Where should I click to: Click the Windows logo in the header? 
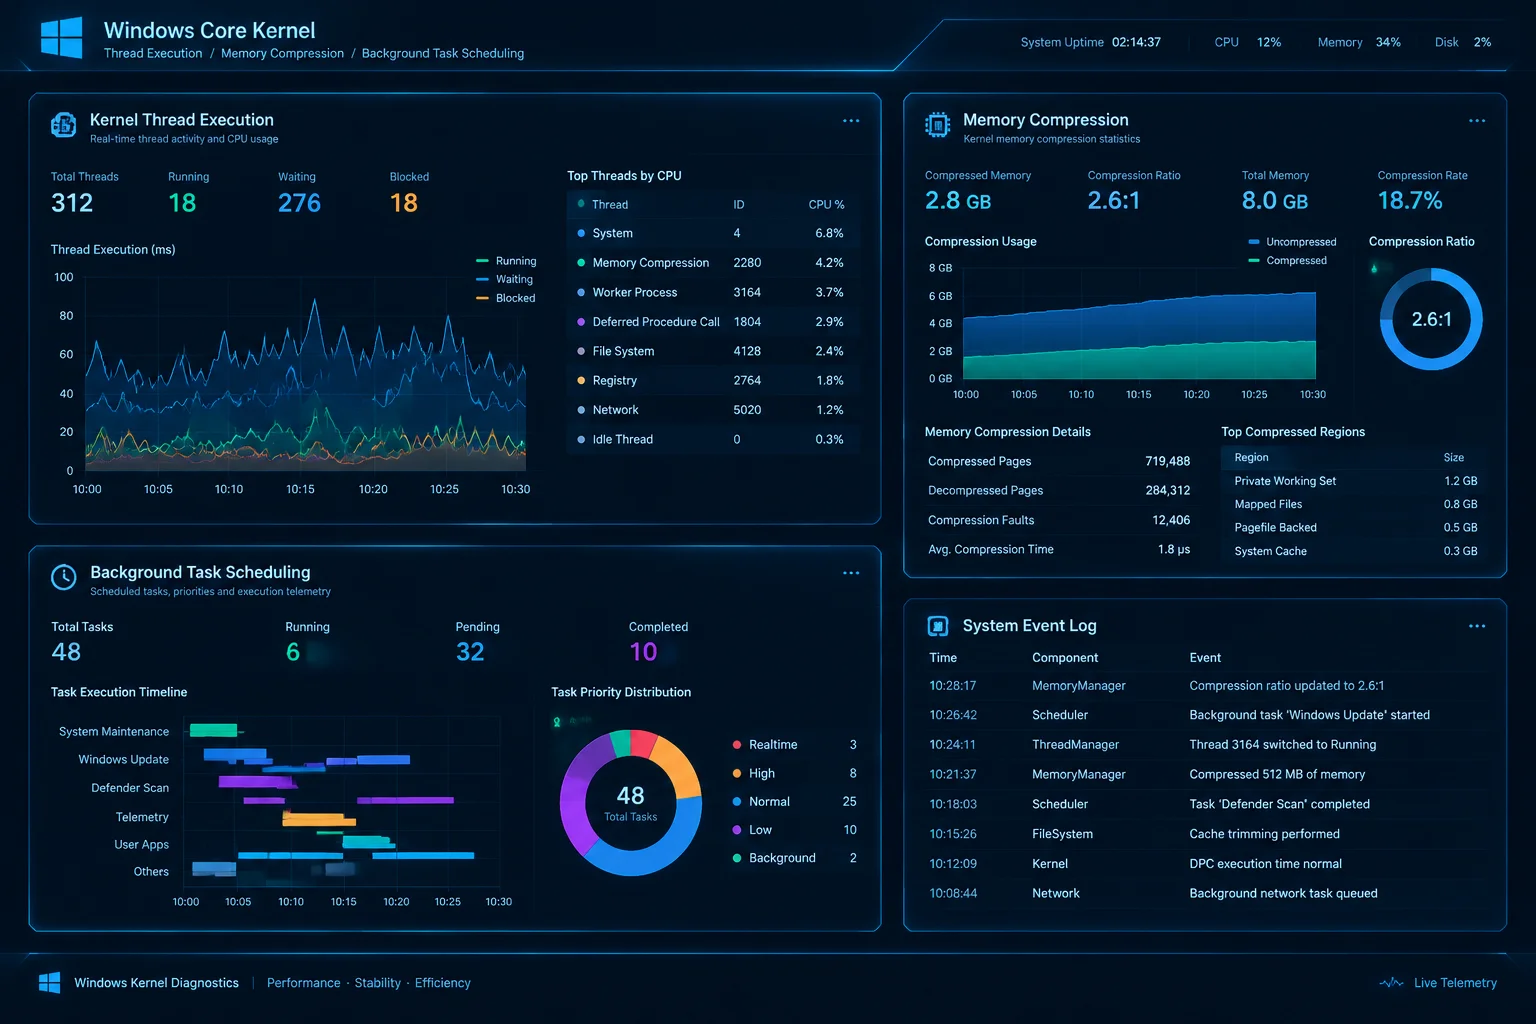pyautogui.click(x=62, y=38)
